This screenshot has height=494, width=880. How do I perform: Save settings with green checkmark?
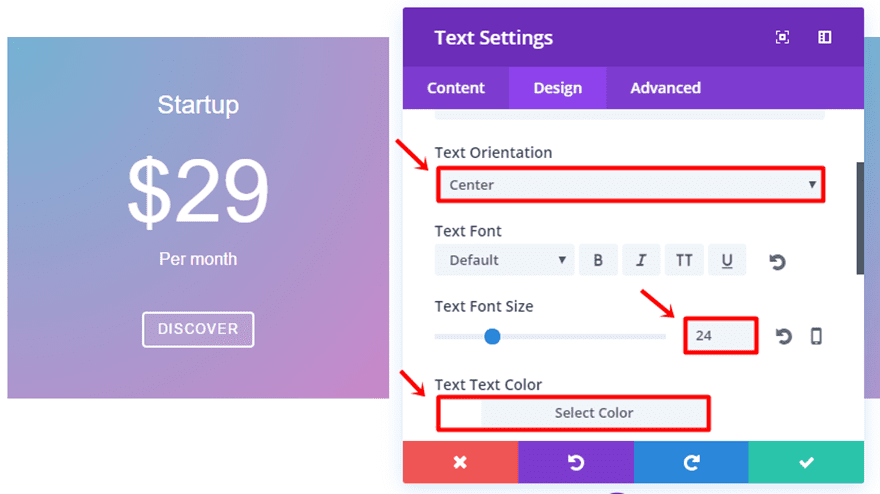[806, 462]
